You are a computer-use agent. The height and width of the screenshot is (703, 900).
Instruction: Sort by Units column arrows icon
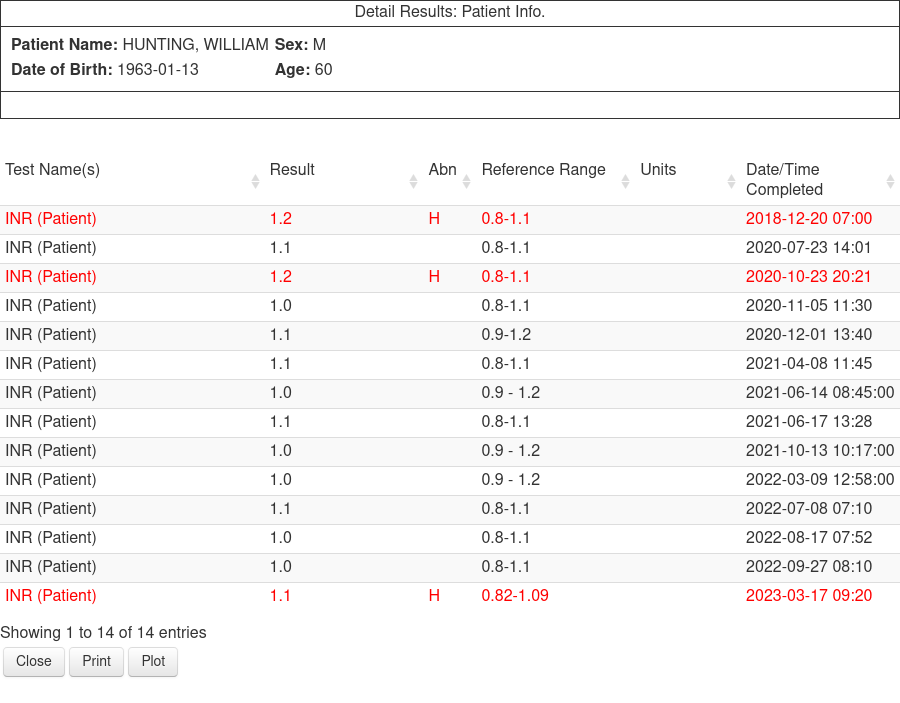pos(731,182)
